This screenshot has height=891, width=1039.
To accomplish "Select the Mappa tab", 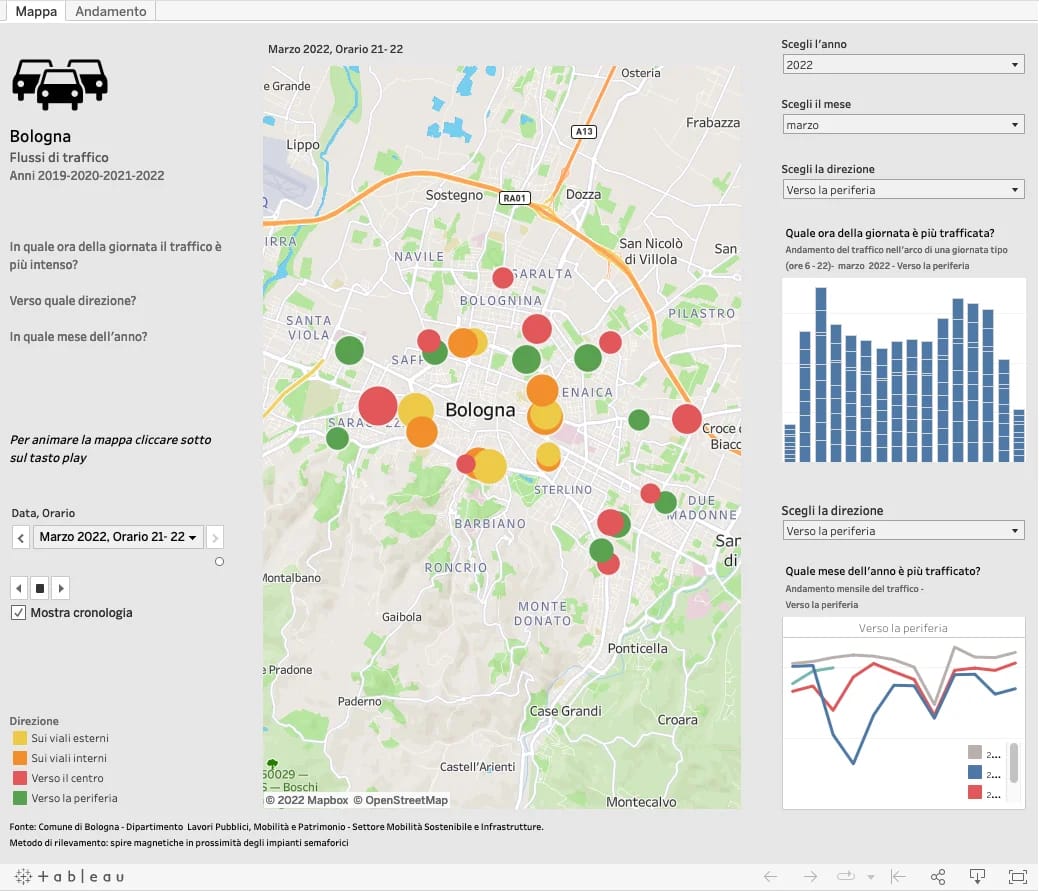I will tap(36, 11).
